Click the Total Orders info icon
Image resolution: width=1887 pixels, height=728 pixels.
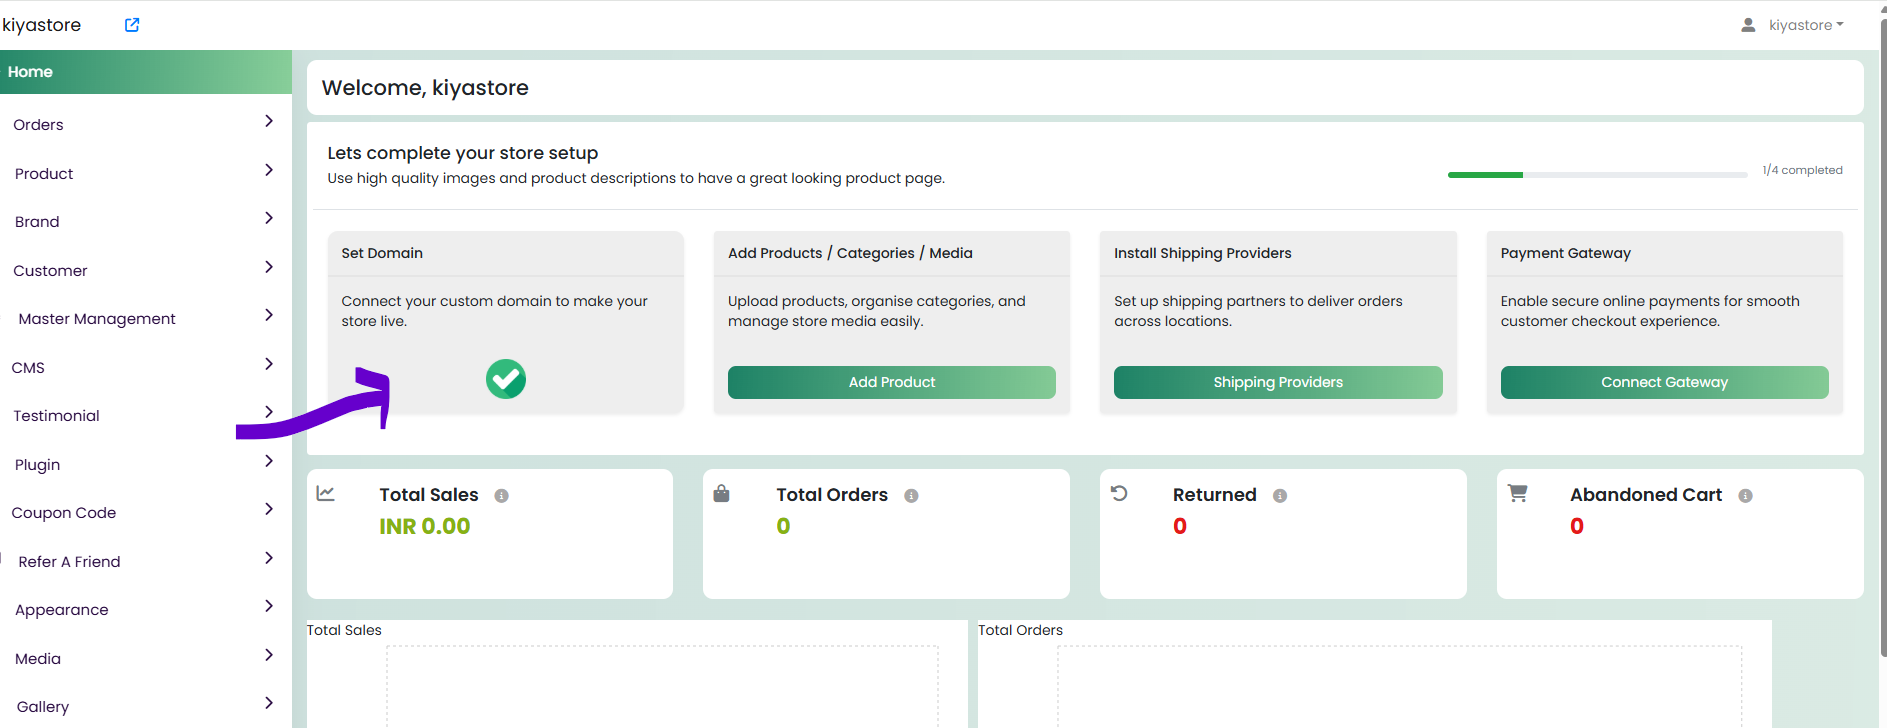(x=911, y=496)
